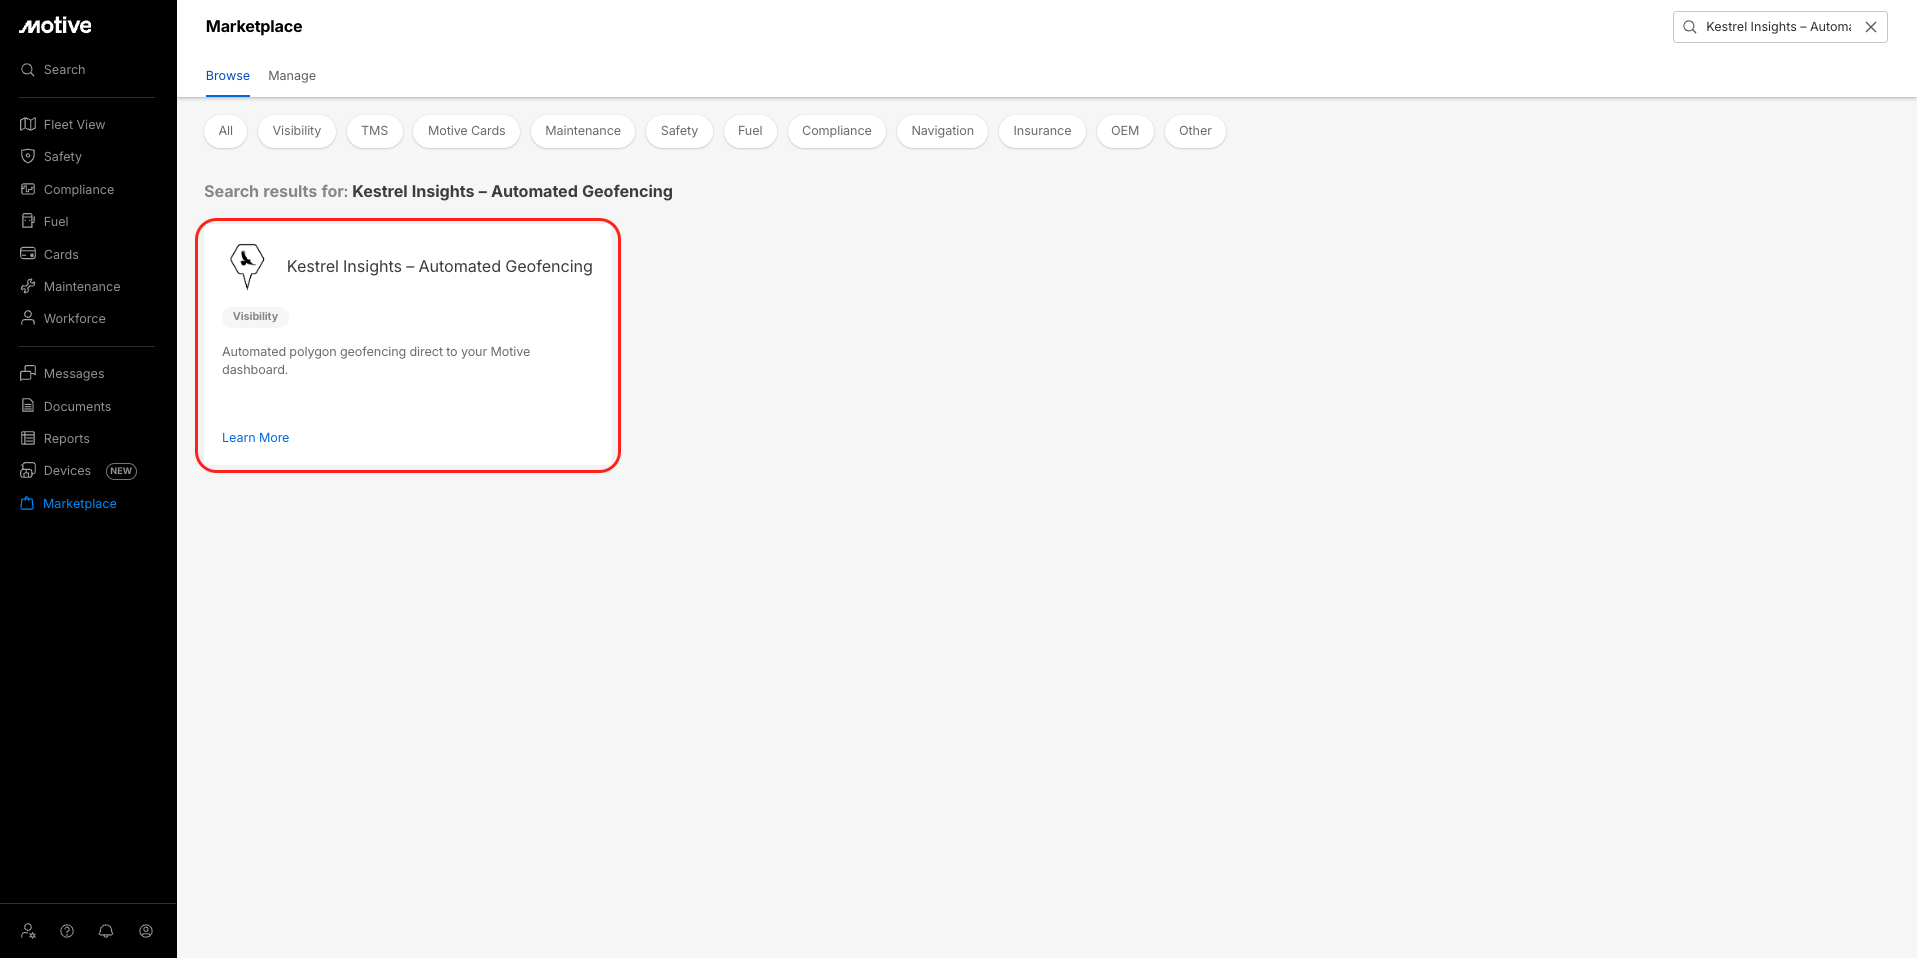This screenshot has width=1917, height=958.
Task: Click the Kestrel card description text
Action: pyautogui.click(x=376, y=361)
